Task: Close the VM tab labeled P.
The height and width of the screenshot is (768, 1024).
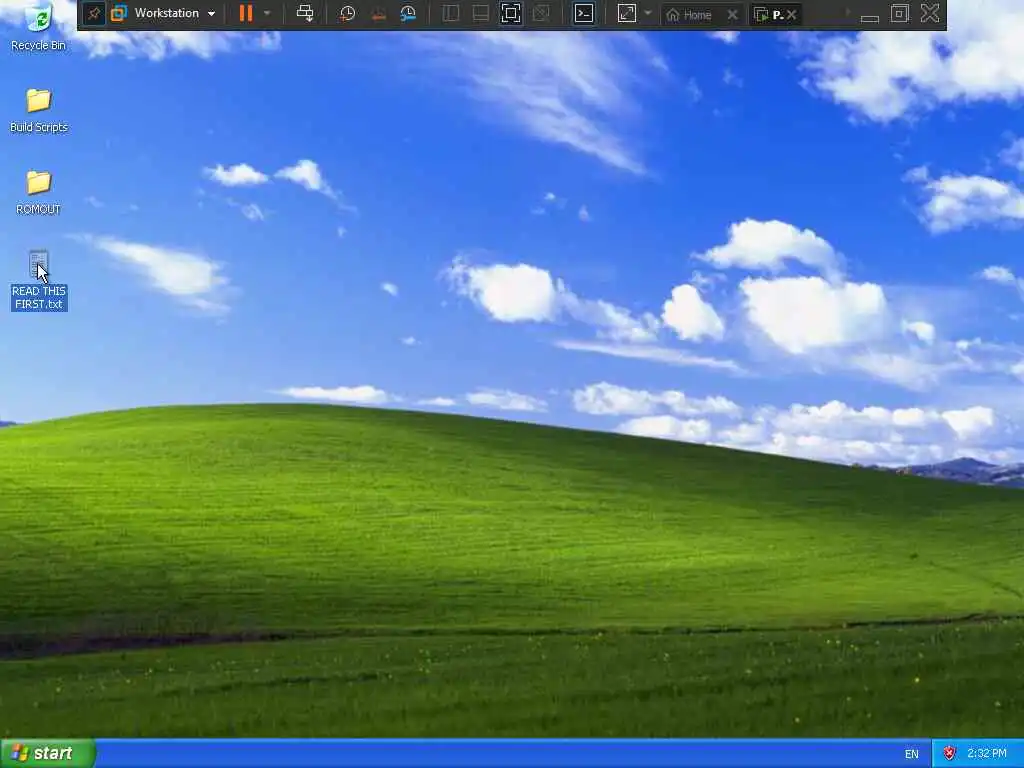Action: [x=792, y=14]
